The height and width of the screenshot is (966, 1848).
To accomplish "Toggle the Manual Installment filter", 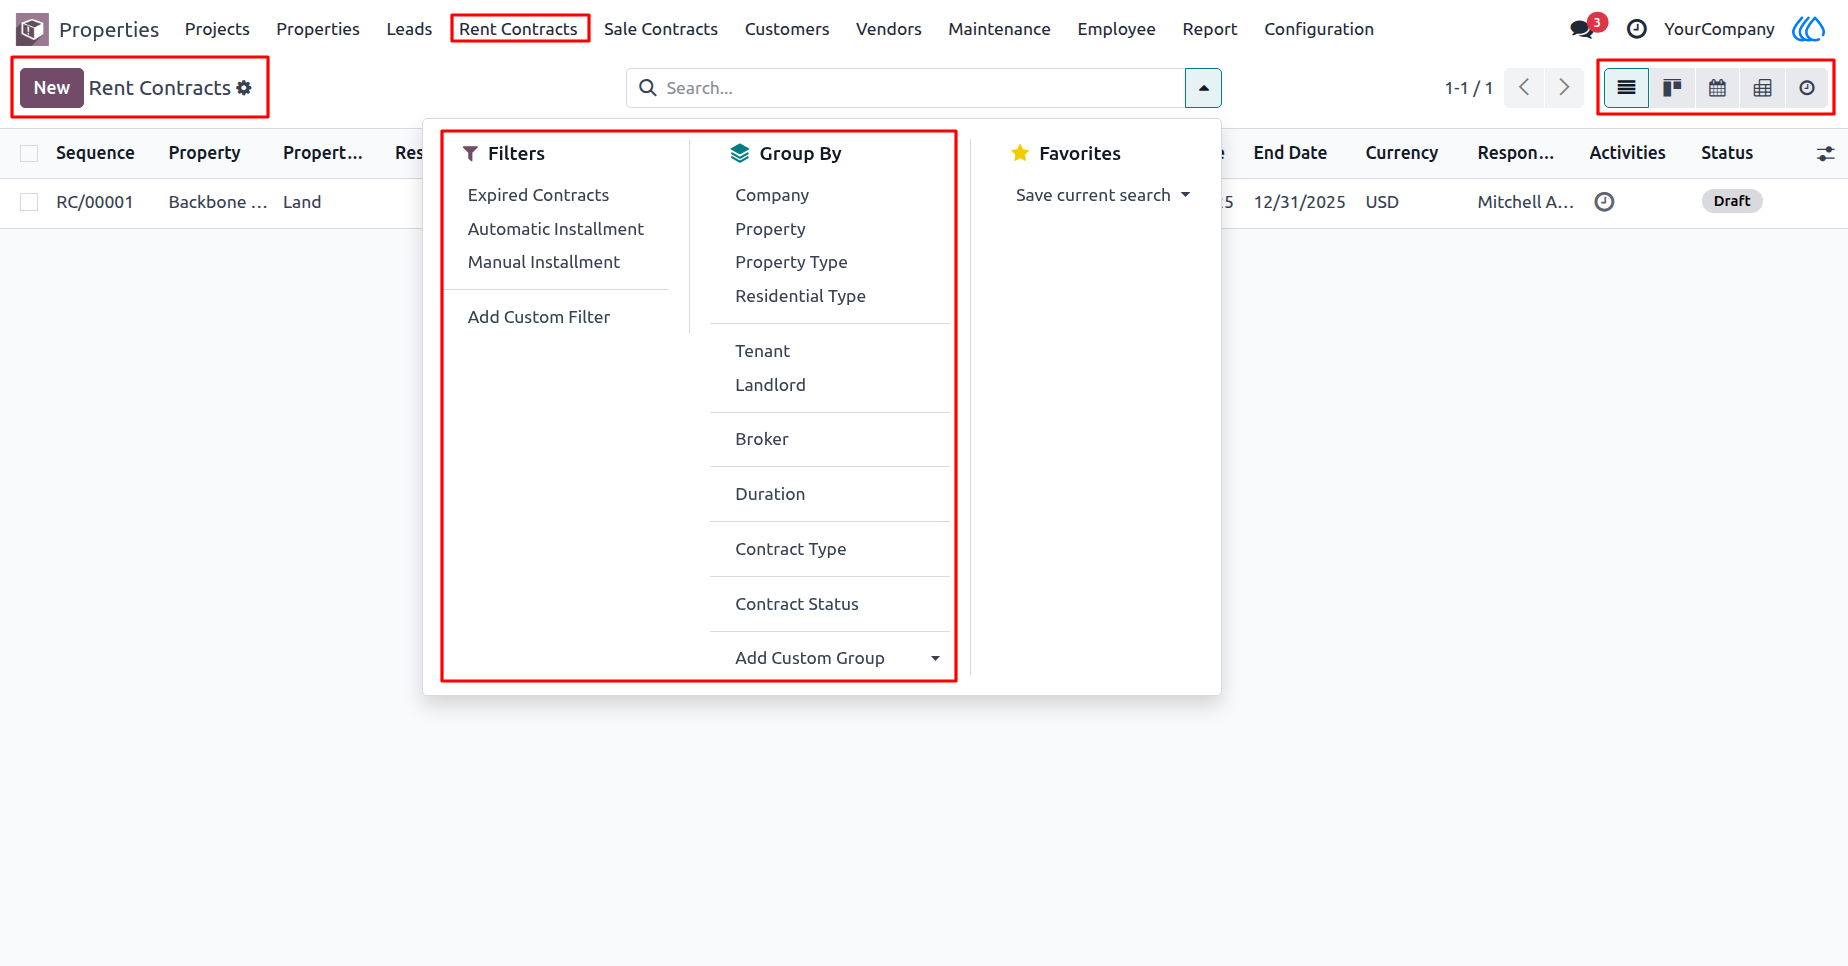I will tap(544, 262).
